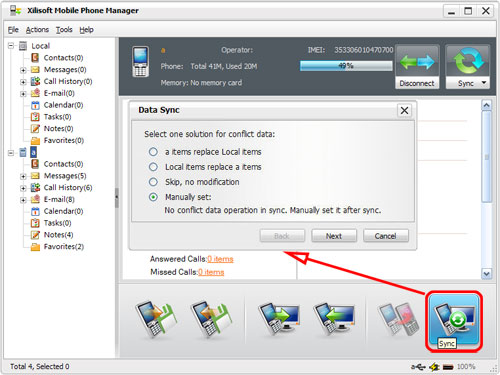500x375 pixels.
Task: Click the disabled Back button
Action: (282, 236)
